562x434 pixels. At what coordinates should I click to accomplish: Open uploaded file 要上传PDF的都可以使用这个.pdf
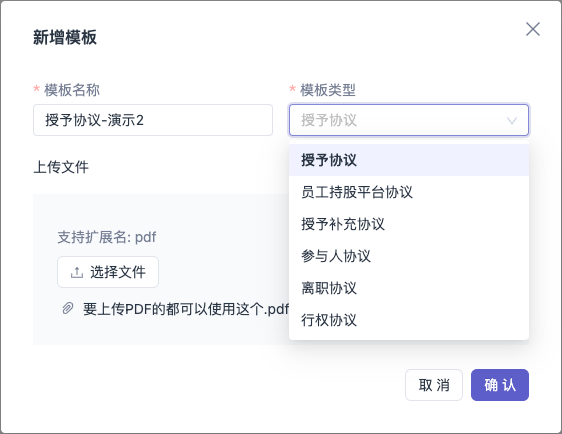click(x=186, y=309)
